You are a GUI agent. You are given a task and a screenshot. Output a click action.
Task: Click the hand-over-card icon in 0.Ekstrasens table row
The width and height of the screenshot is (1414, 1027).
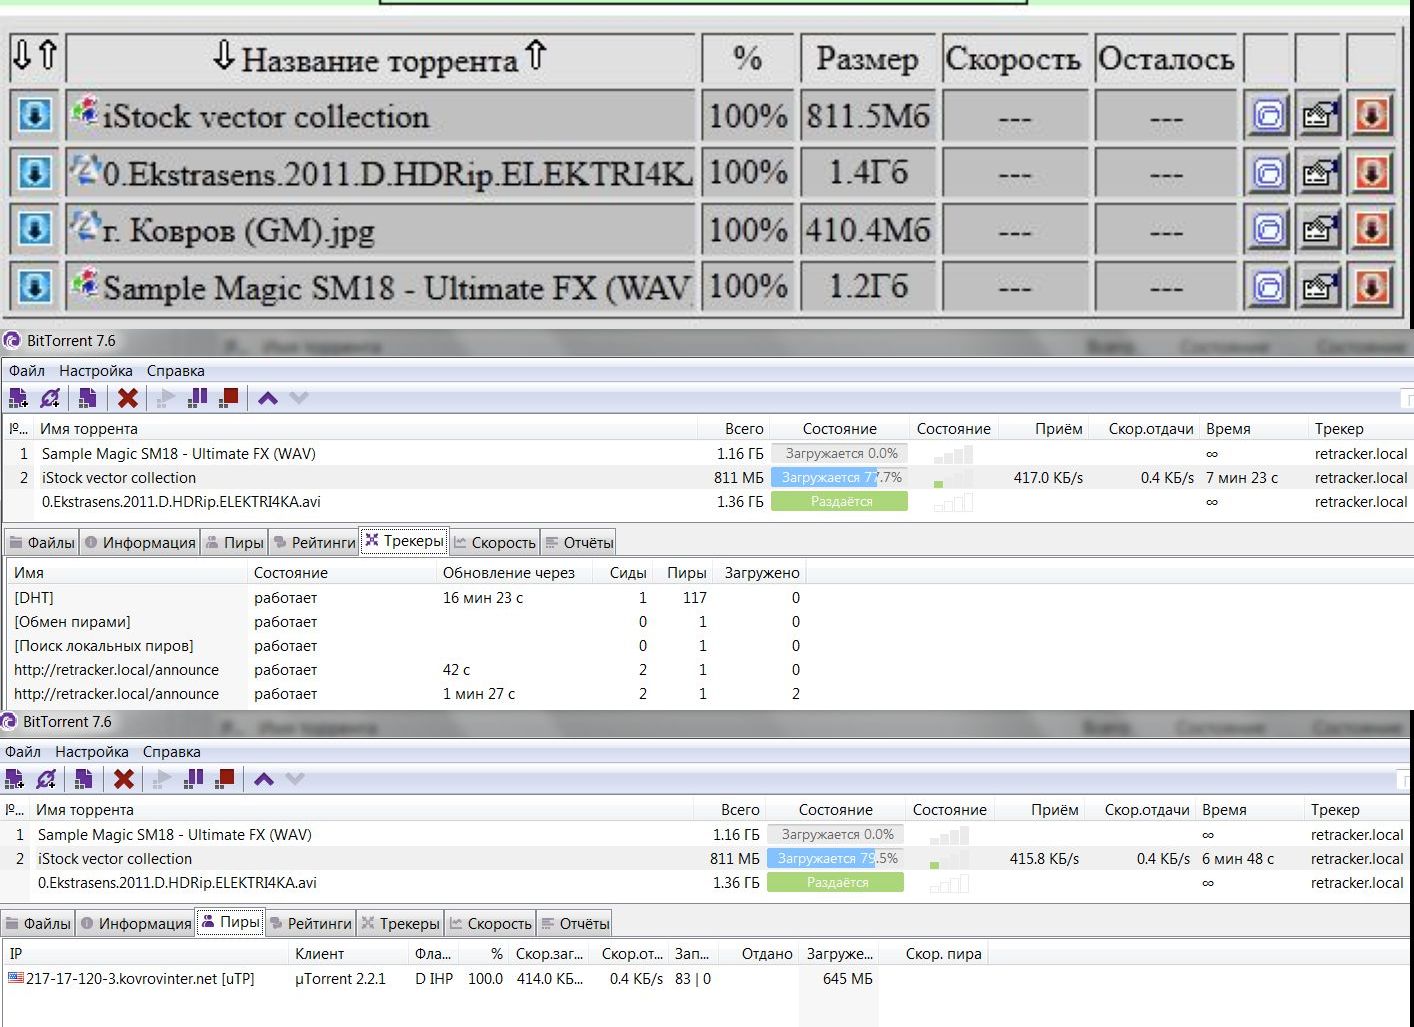tap(1319, 174)
